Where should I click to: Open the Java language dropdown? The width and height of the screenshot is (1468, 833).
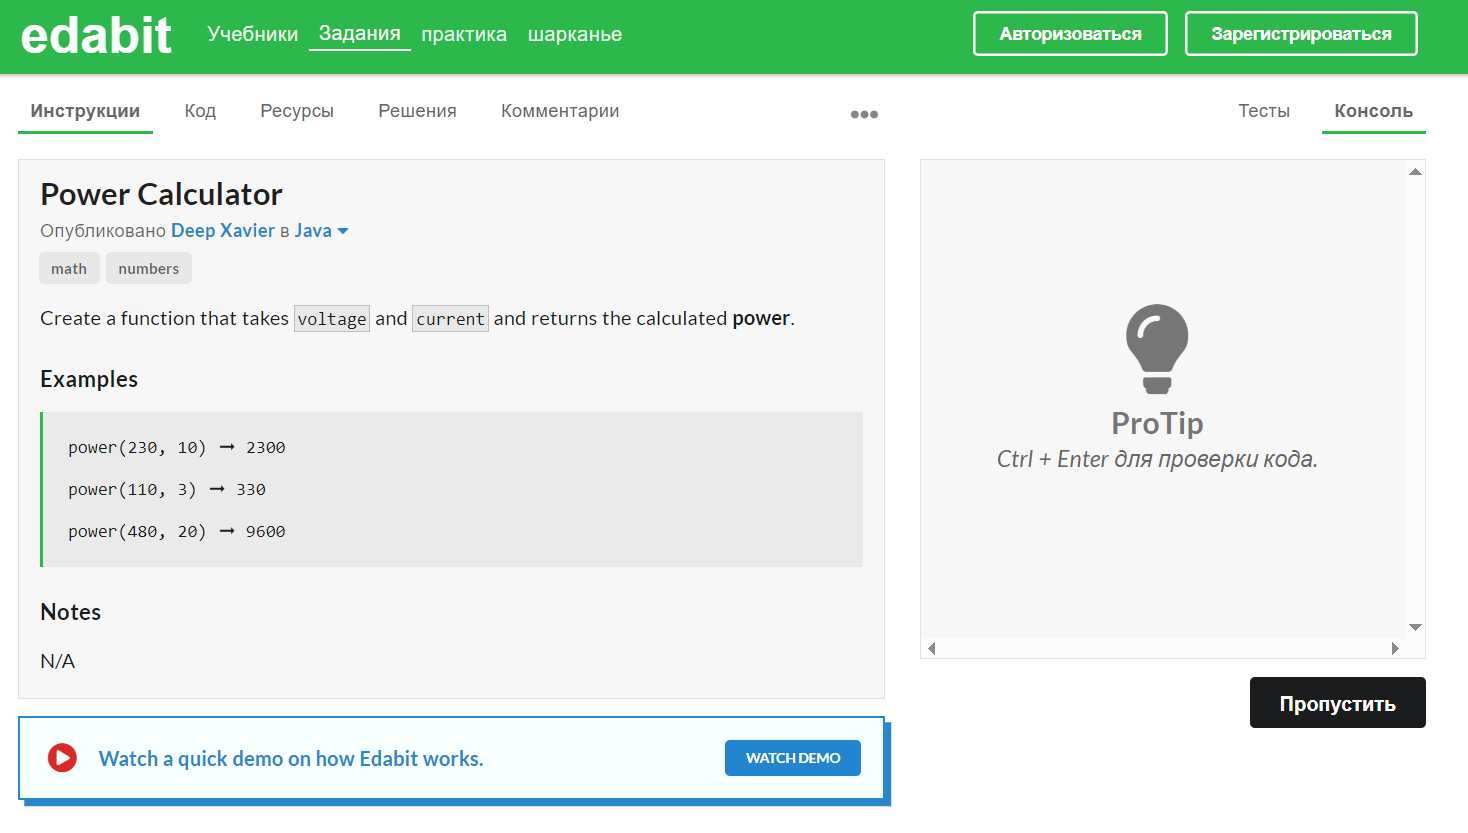320,230
